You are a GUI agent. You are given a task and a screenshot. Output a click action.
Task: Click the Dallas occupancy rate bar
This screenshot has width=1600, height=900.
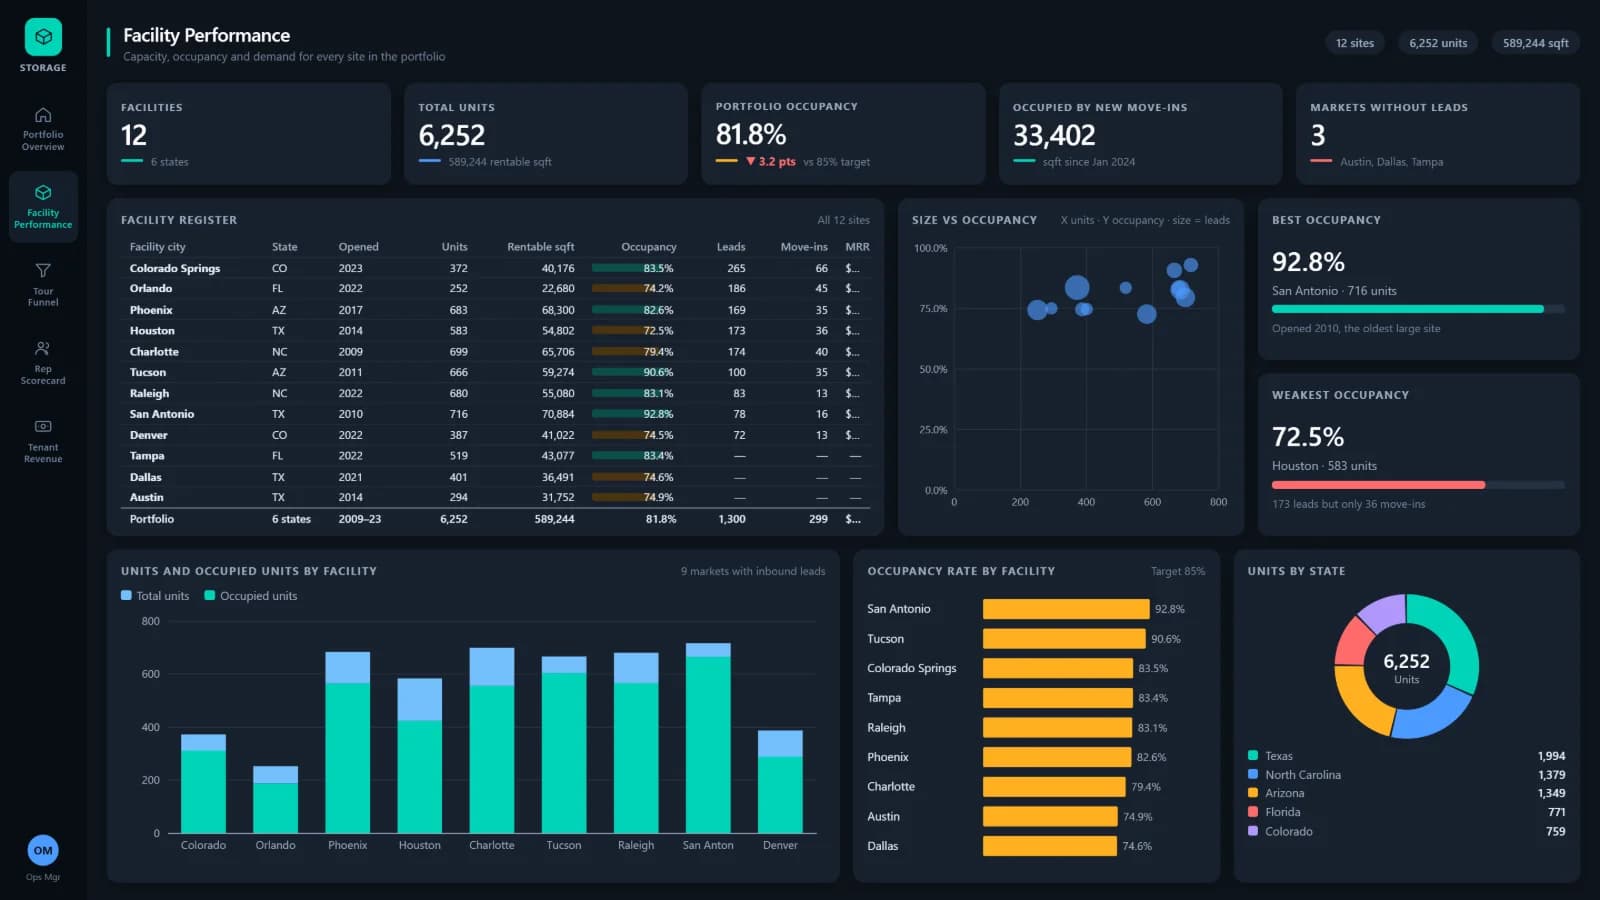tap(1050, 846)
